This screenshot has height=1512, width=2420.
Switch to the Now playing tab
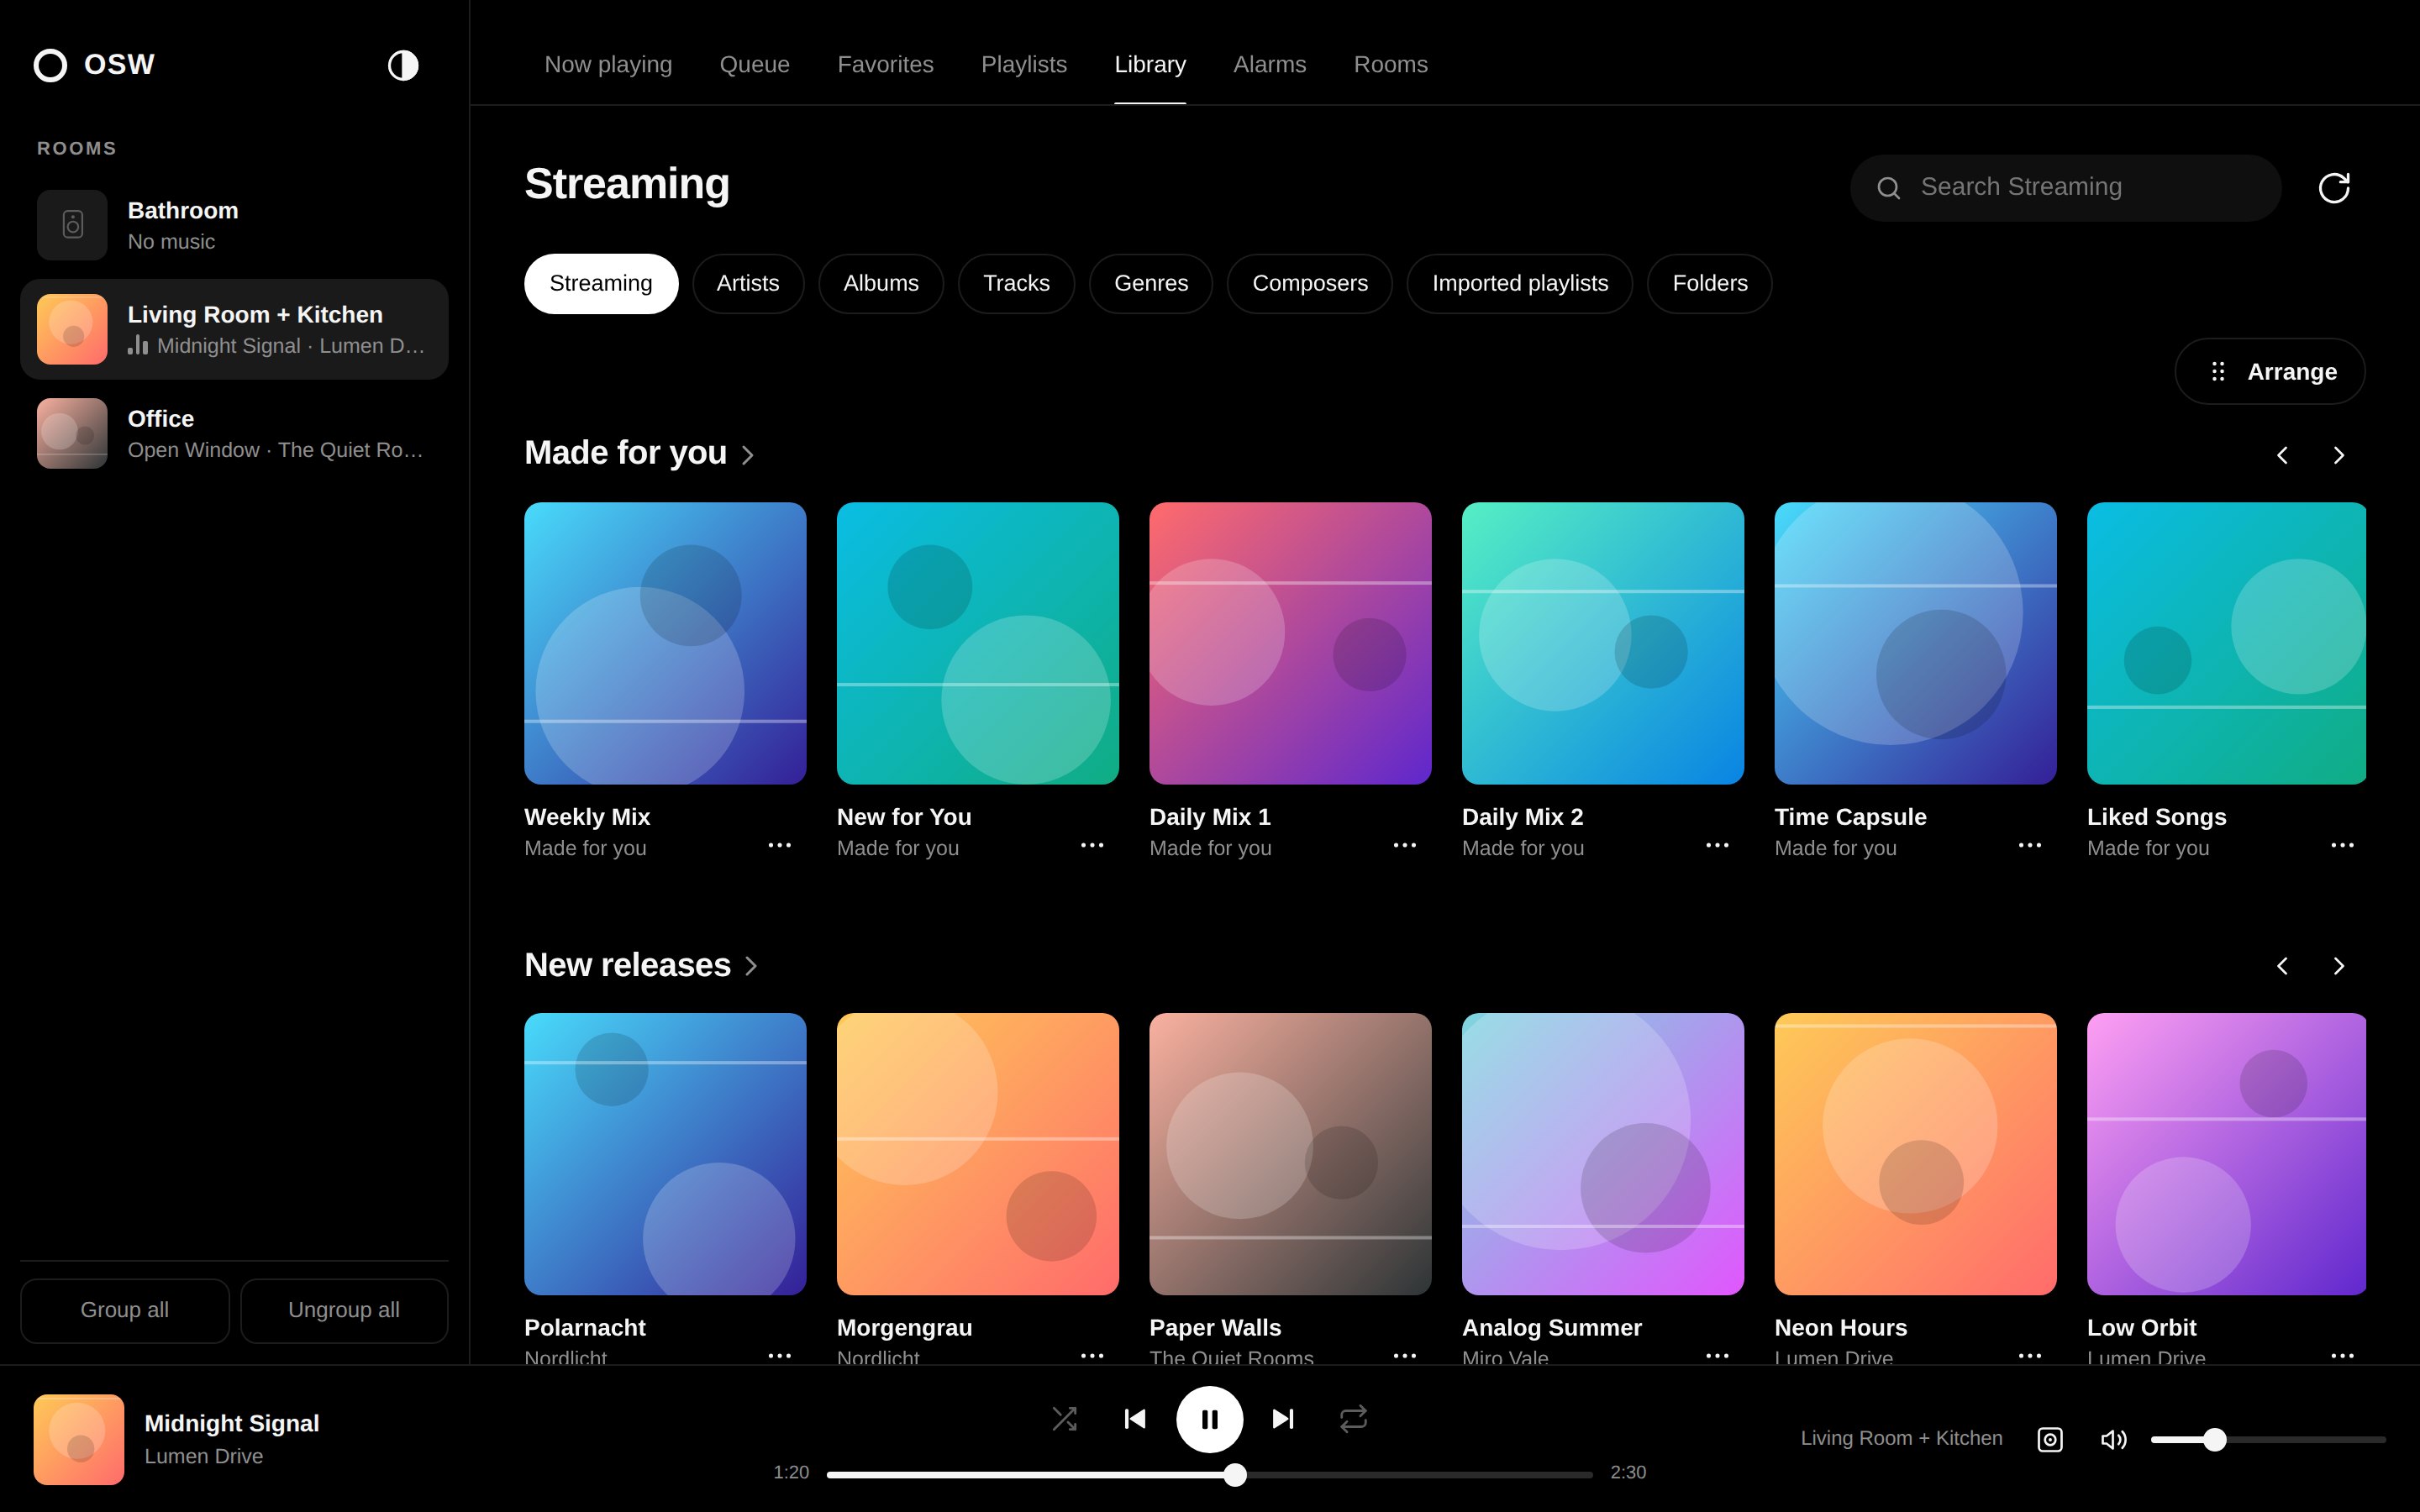pos(608,64)
